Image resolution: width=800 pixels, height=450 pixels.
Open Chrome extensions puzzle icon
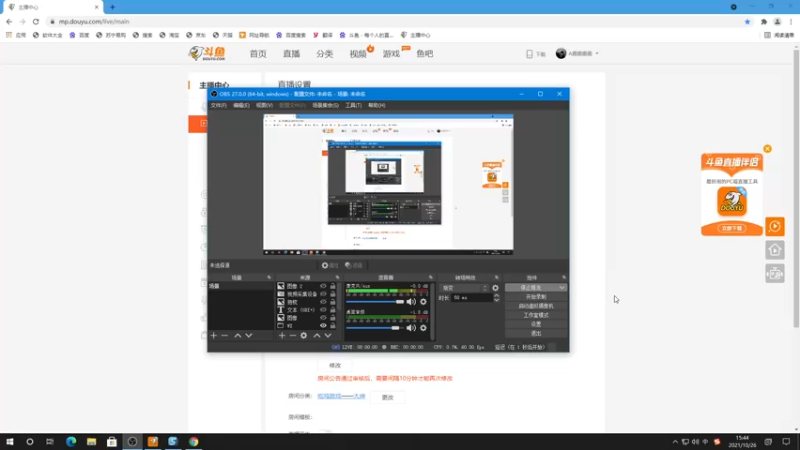[x=764, y=21]
